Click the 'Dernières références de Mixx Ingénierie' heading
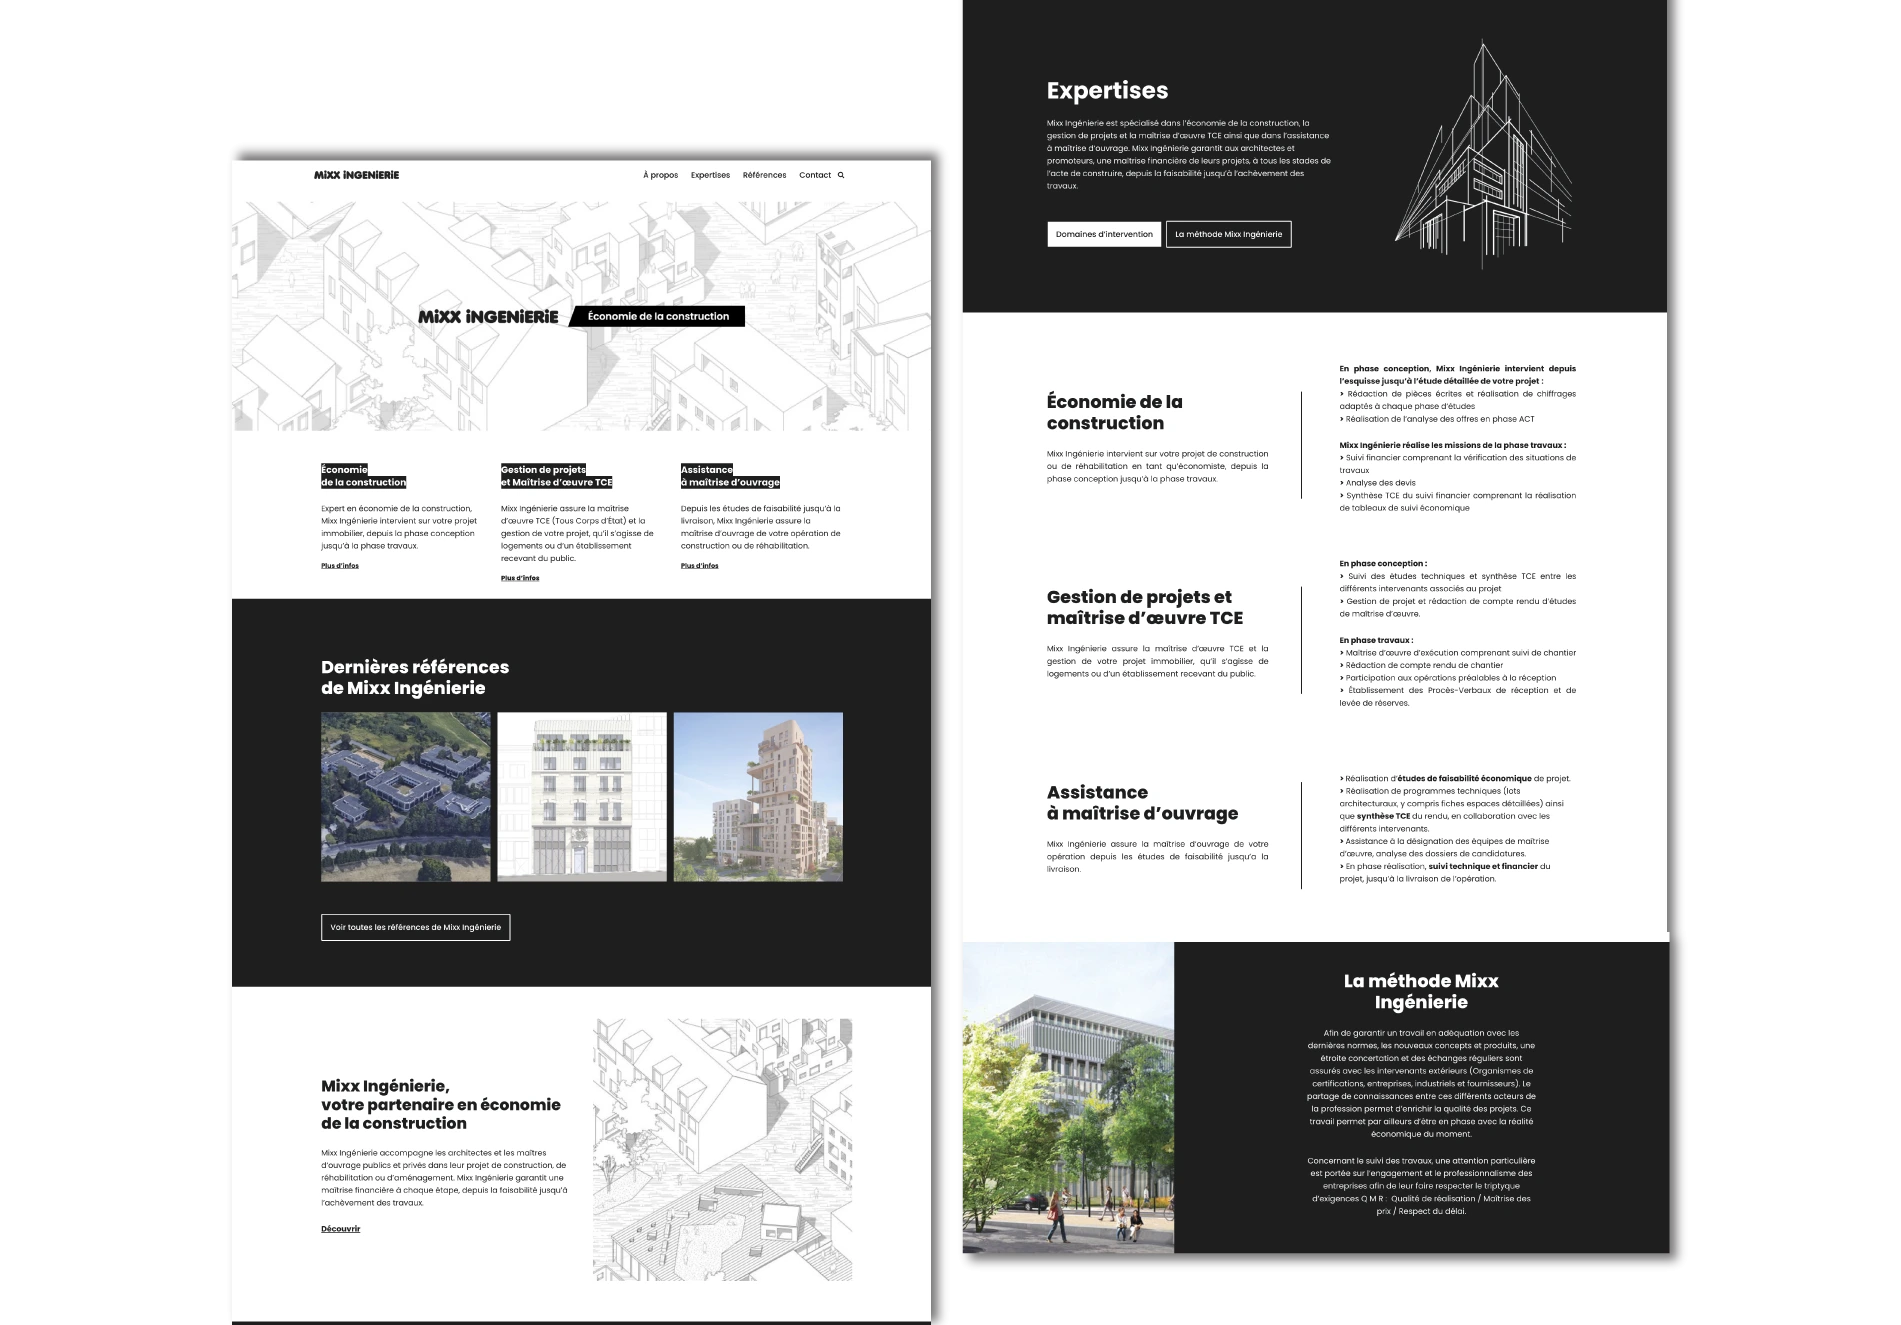Screen dimensions: 1901x1325 click(415, 677)
